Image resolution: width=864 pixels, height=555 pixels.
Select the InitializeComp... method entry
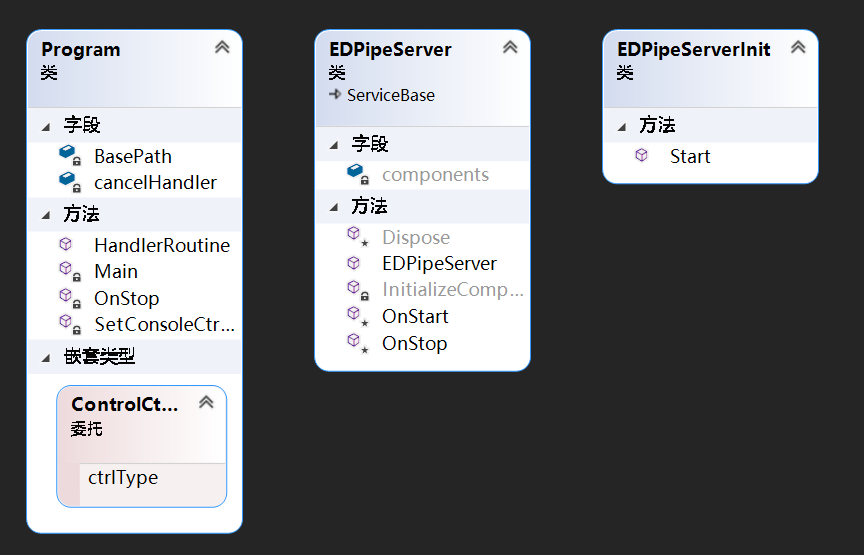coord(452,290)
